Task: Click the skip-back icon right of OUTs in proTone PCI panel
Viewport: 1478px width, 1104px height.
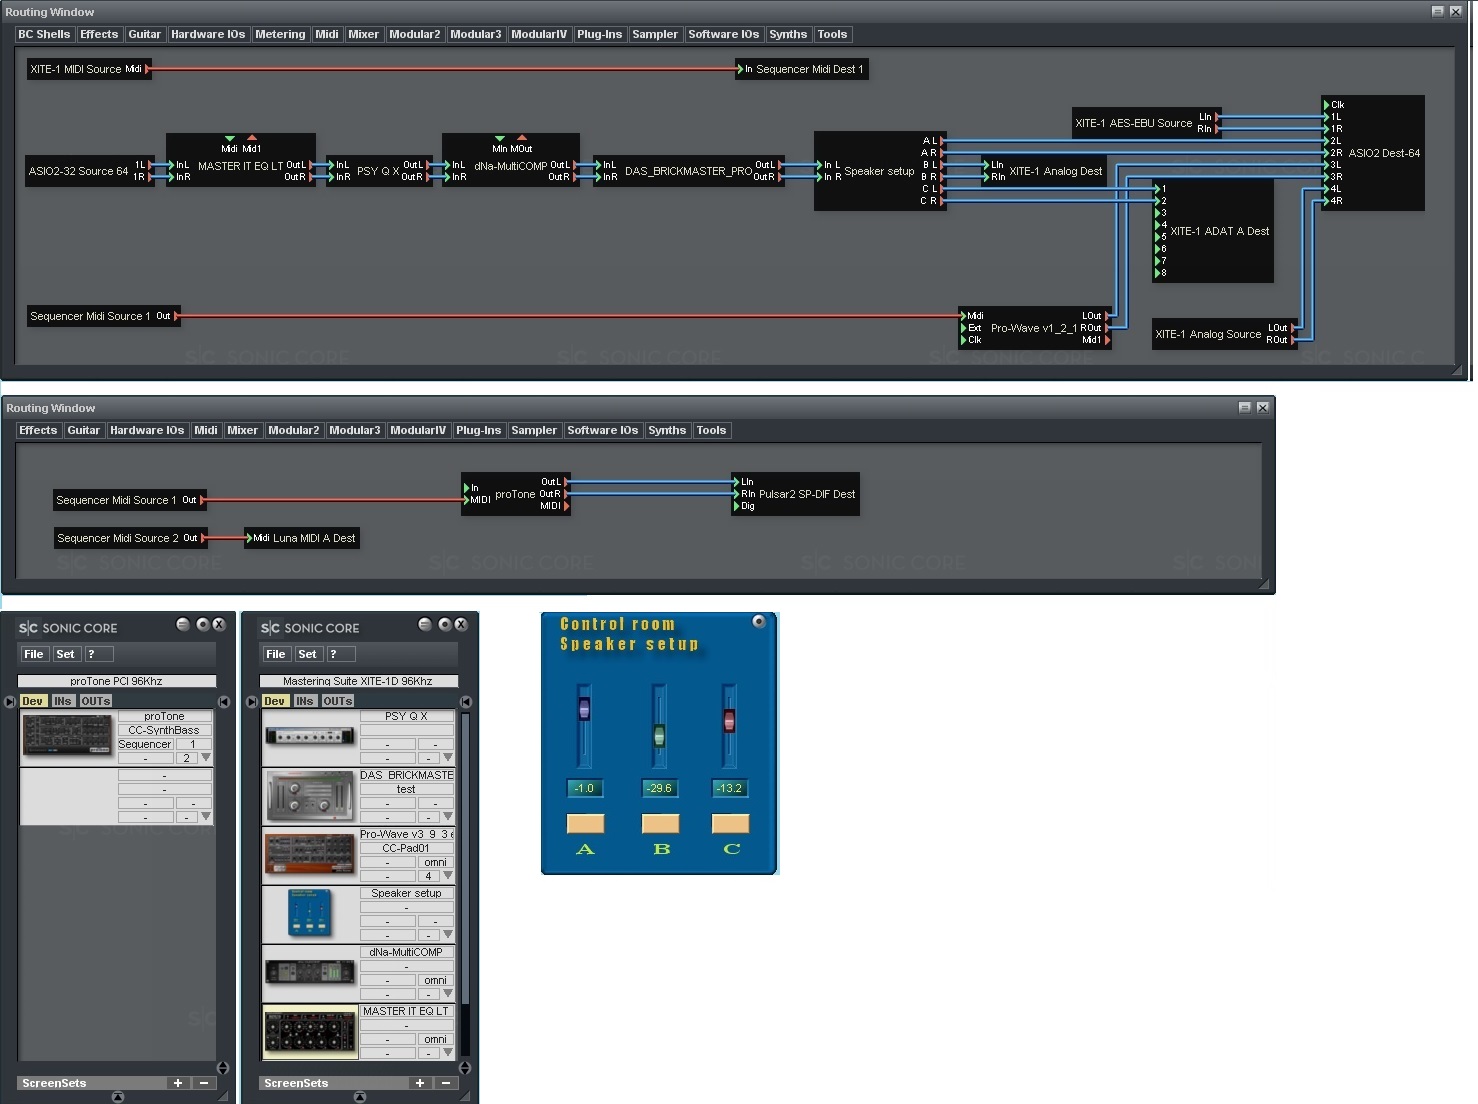Action: (224, 701)
